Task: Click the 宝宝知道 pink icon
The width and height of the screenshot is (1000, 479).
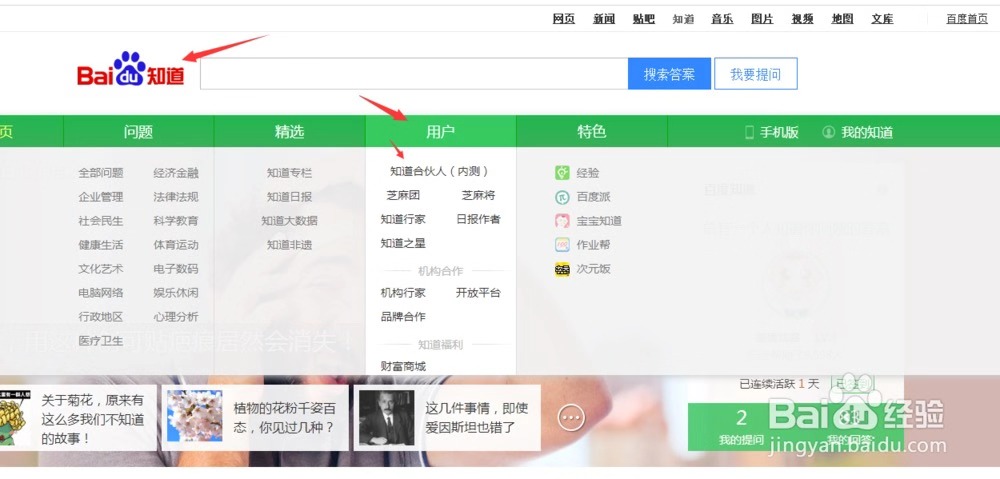Action: 562,221
